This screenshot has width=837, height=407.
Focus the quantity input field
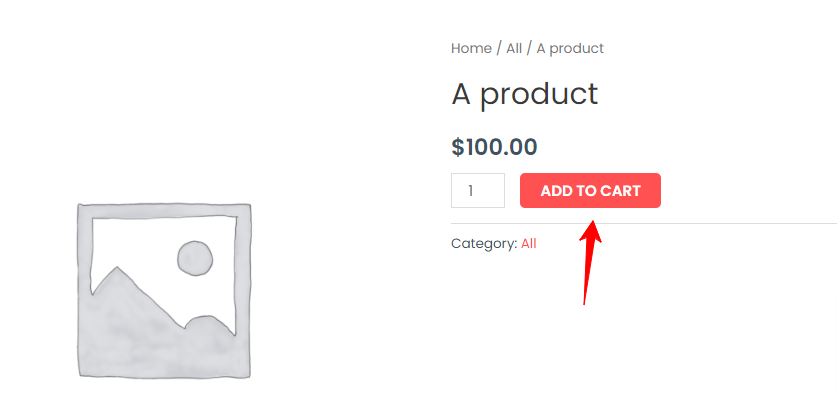478,191
